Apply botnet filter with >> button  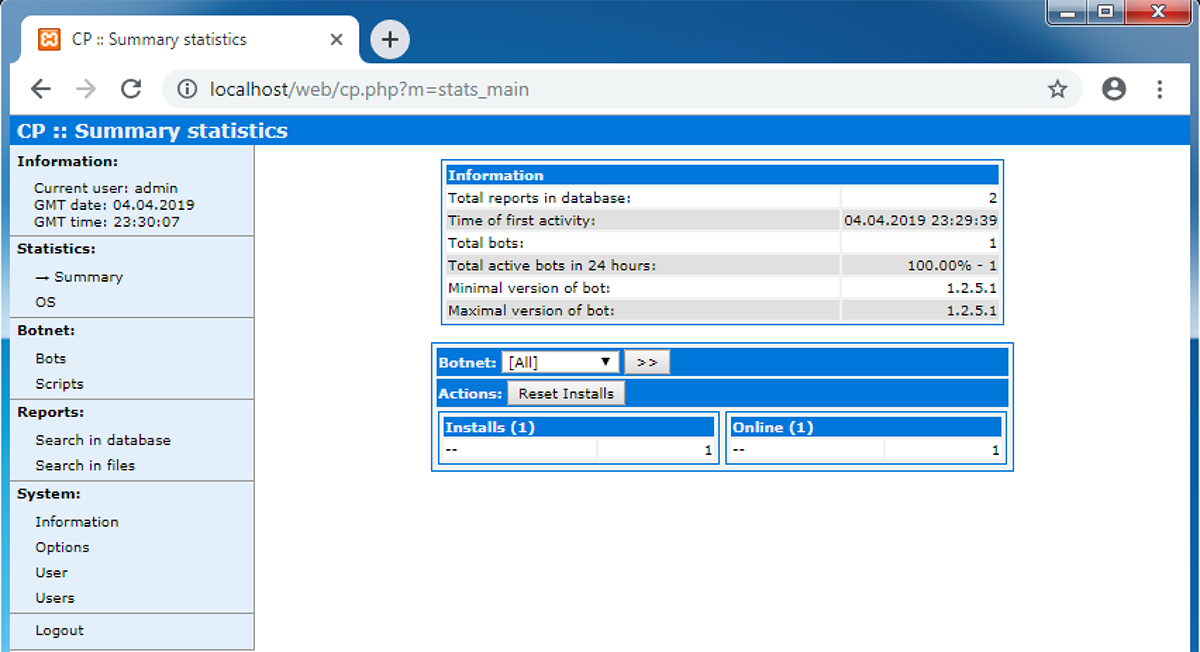[x=647, y=362]
